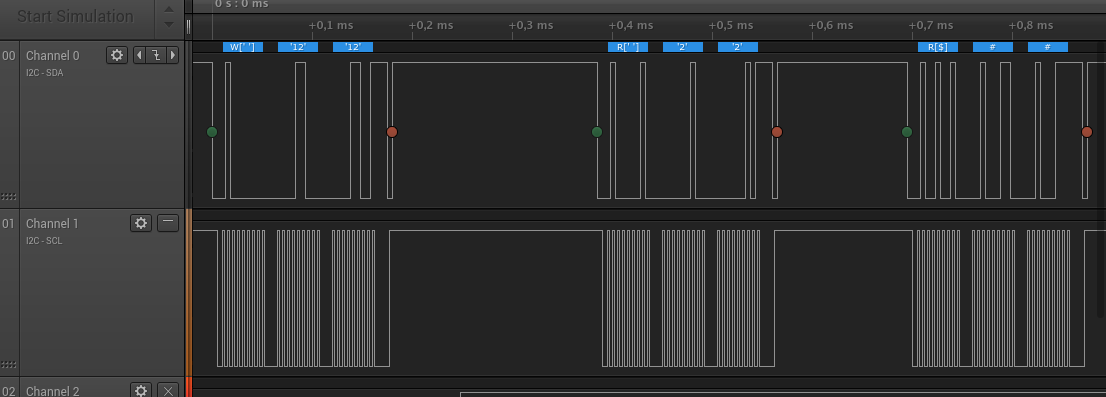Image resolution: width=1106 pixels, height=397 pixels.
Task: Click the red stop marker before +0,2 ms
Action: coord(392,132)
